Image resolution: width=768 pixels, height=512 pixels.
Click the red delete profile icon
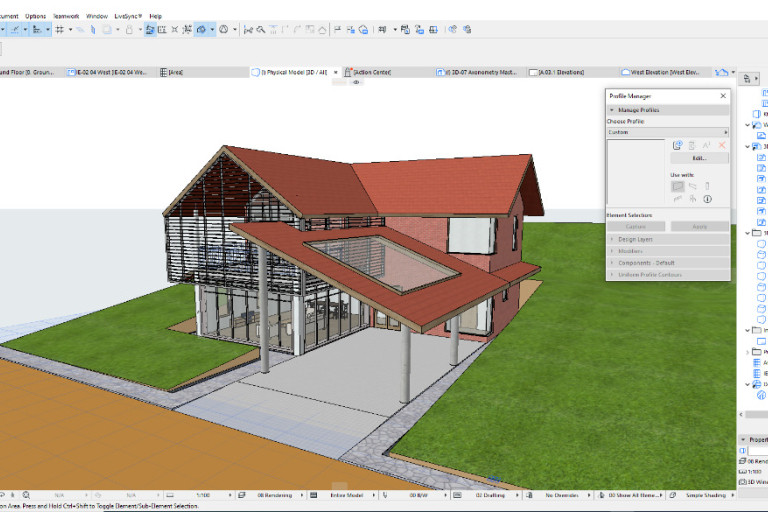[x=721, y=145]
